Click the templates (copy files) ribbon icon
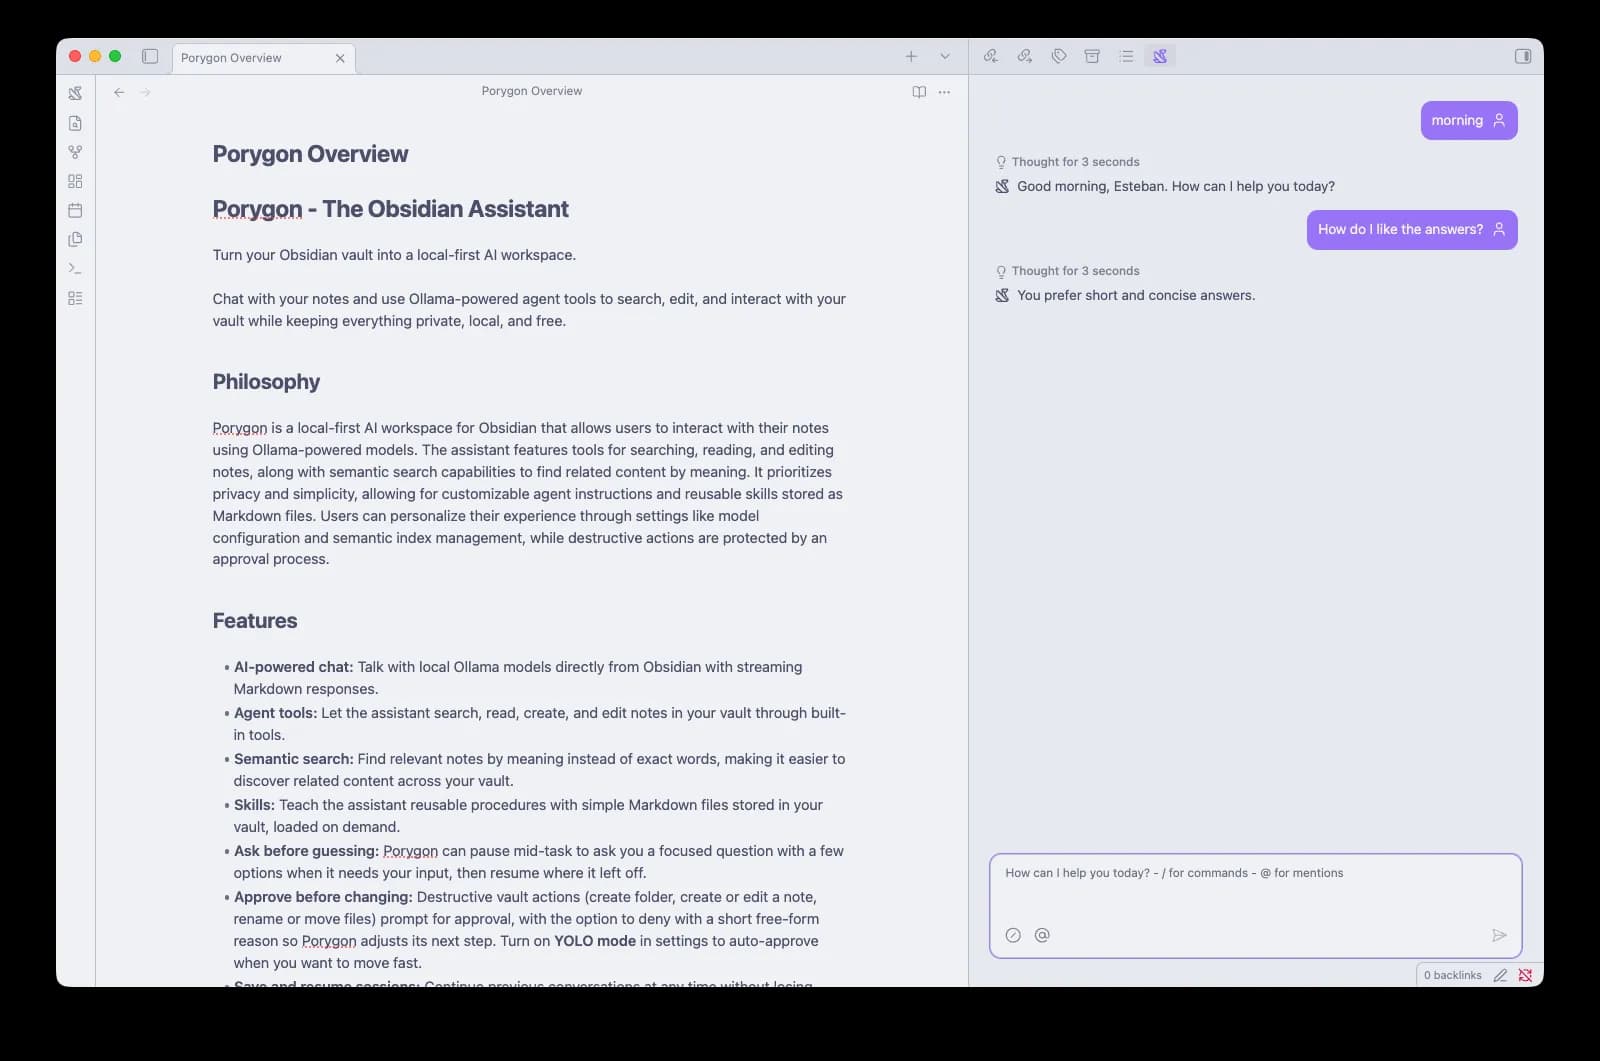1600x1061 pixels. [x=75, y=239]
